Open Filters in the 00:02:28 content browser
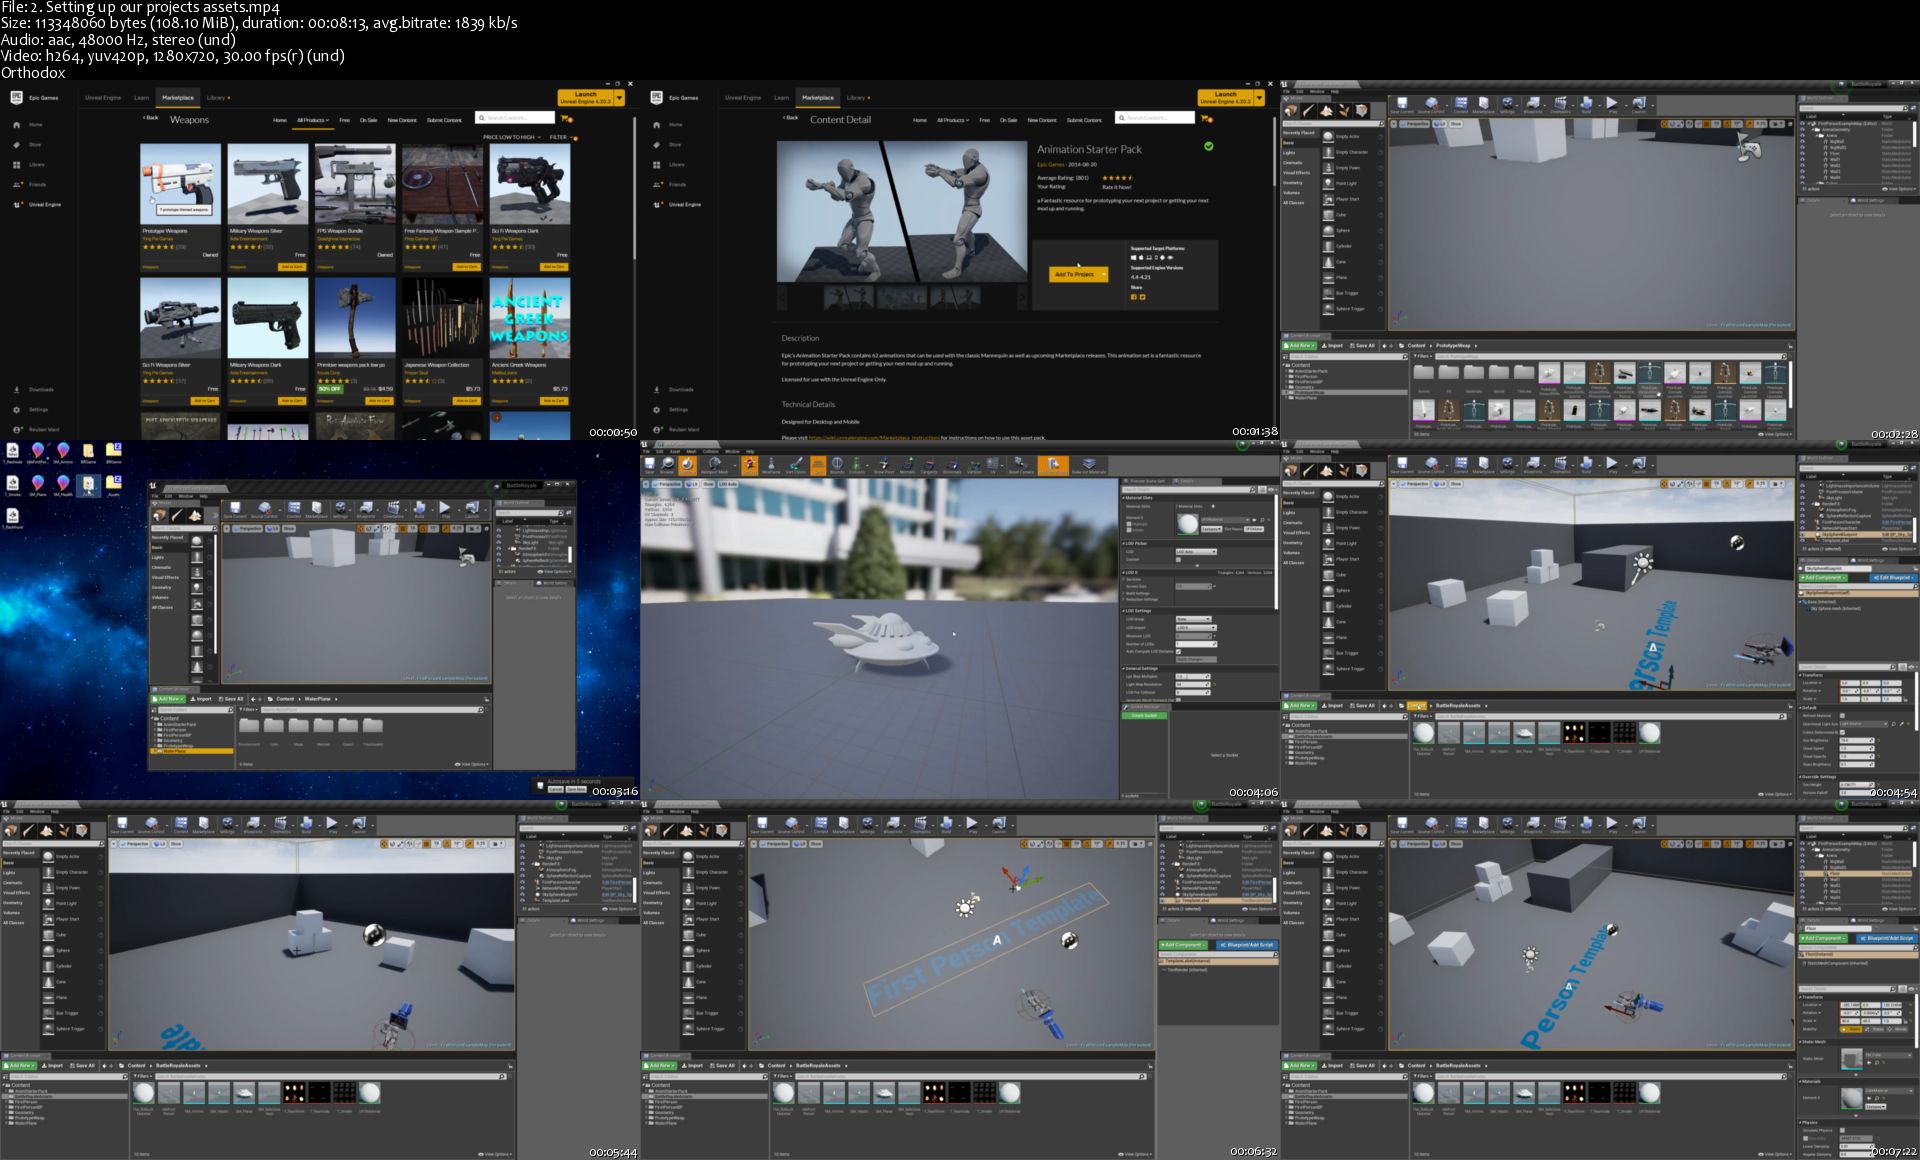Screen dimensions: 1920x1160 pyautogui.click(x=1422, y=355)
